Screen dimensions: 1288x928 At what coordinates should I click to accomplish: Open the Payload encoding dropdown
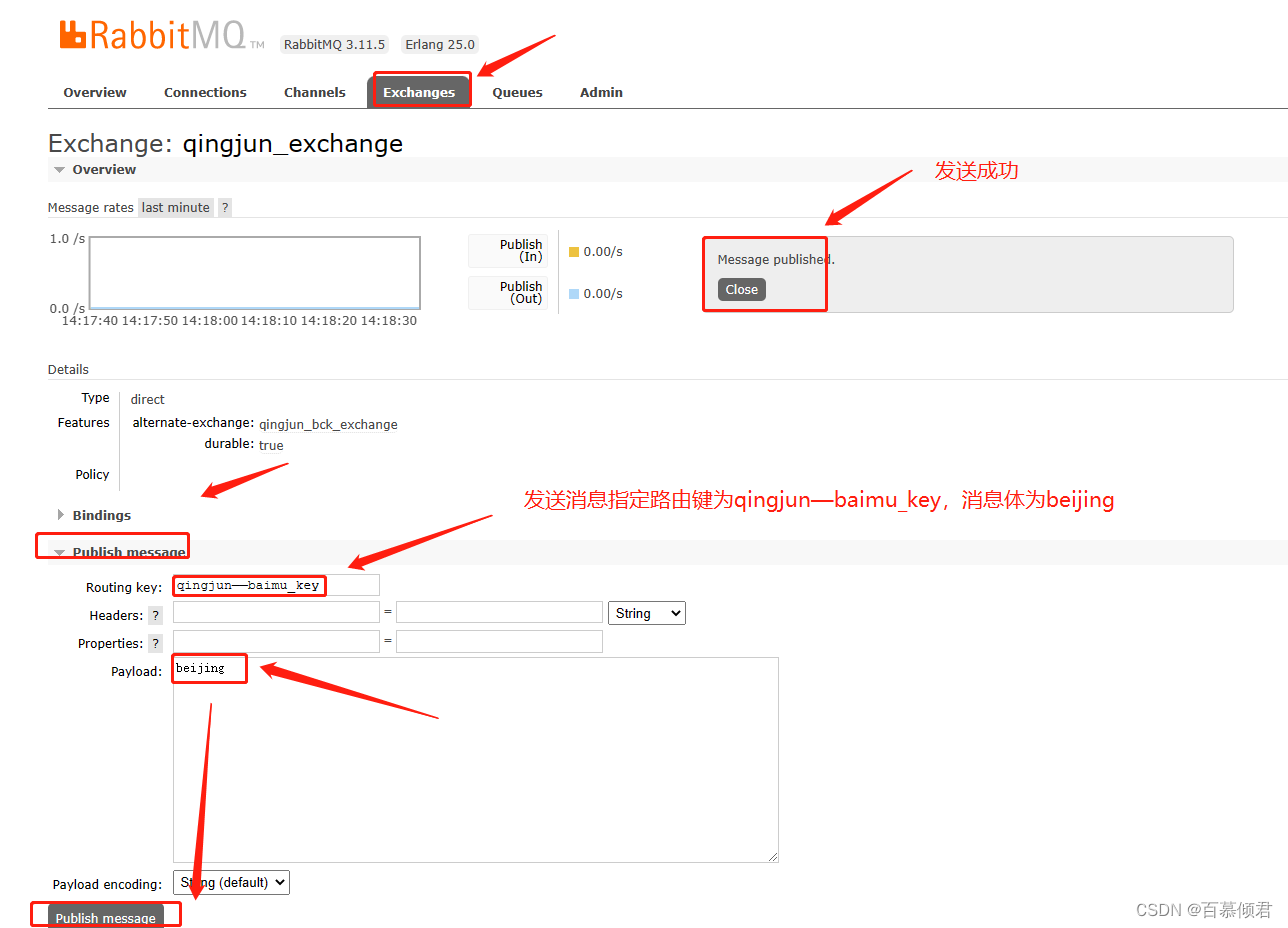point(231,882)
